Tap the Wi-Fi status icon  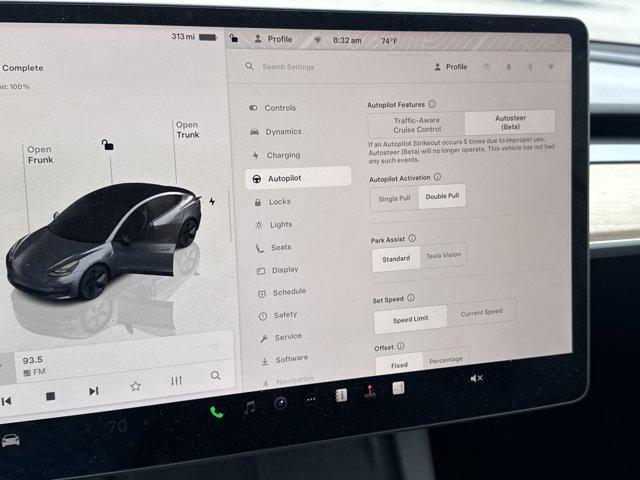(317, 40)
